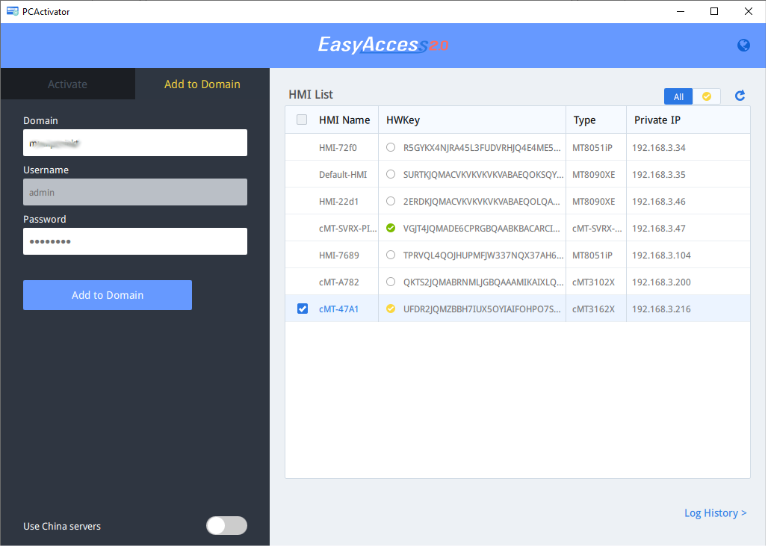The image size is (766, 546).
Task: Click green check icon of cMT-SVRX row
Action: [390, 228]
